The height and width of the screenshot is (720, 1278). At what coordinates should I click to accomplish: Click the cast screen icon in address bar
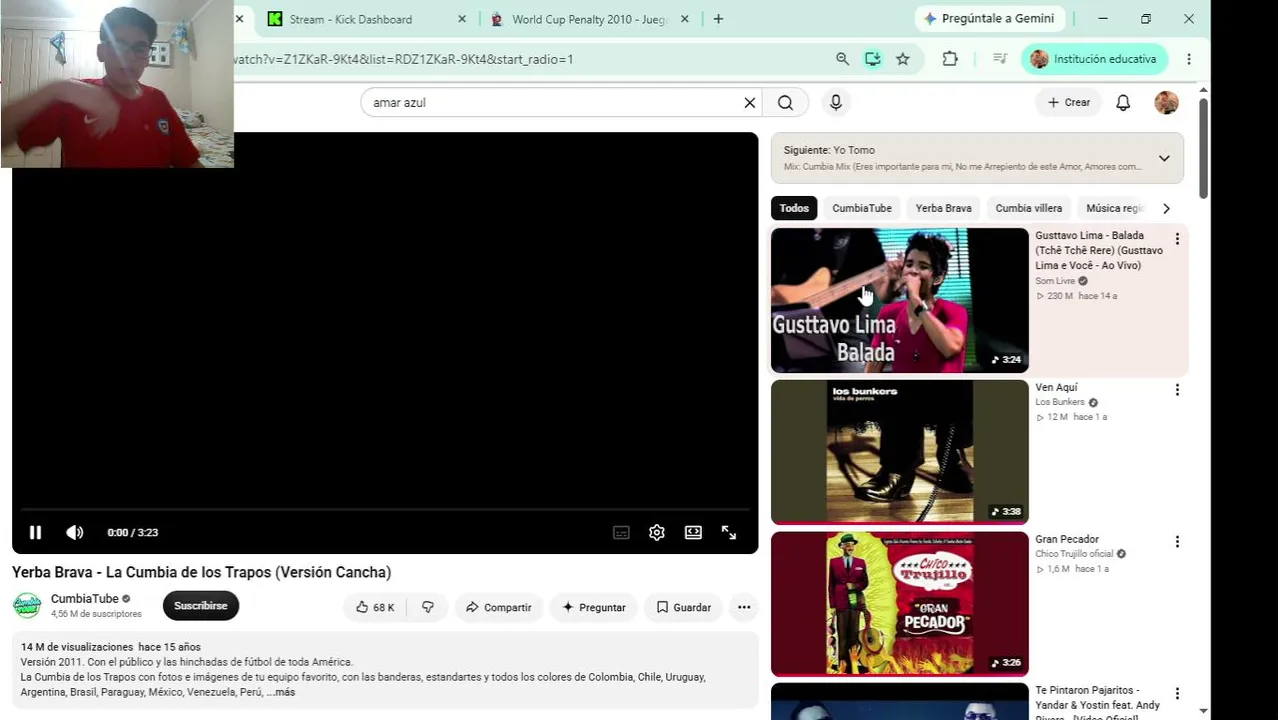point(873,59)
